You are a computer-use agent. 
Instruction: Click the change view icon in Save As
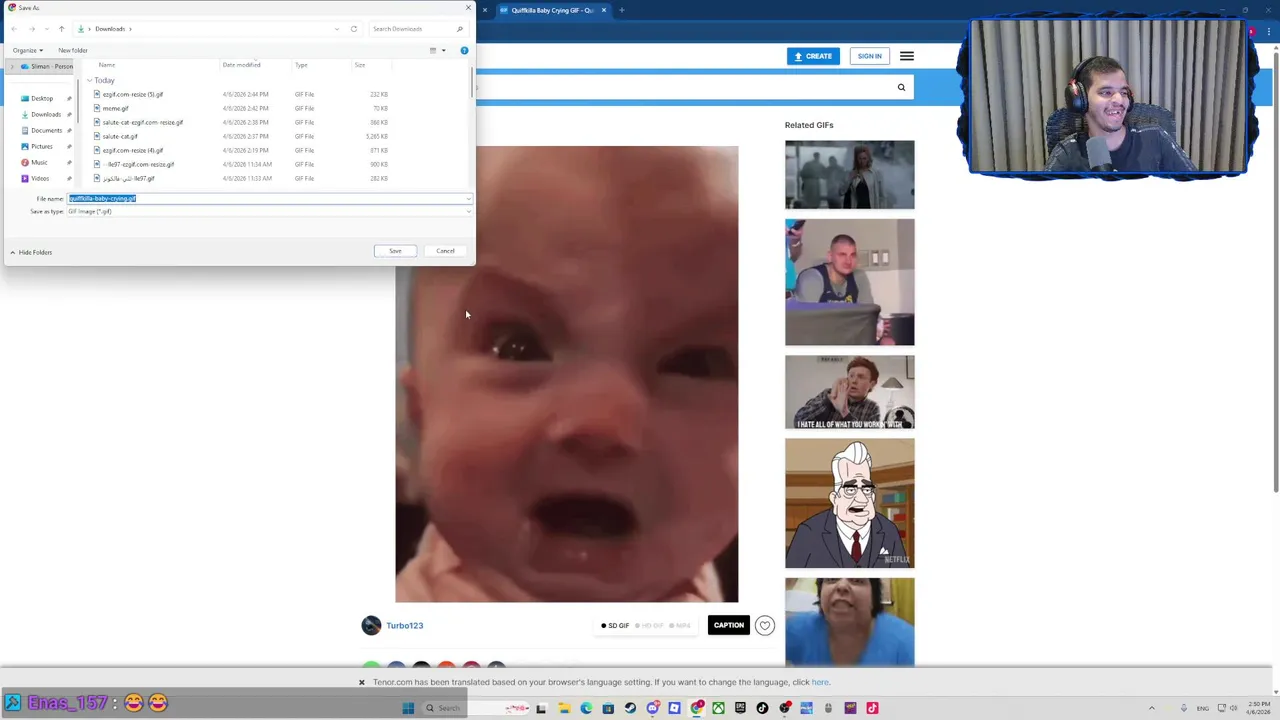[x=433, y=50]
